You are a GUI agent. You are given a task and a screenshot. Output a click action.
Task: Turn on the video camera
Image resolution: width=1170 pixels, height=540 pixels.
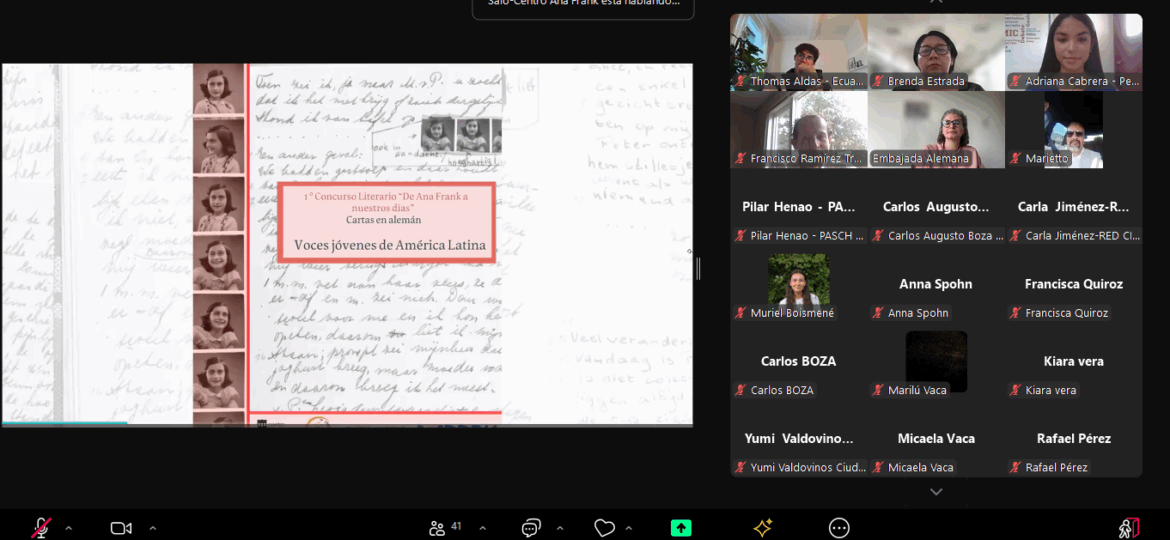121,528
